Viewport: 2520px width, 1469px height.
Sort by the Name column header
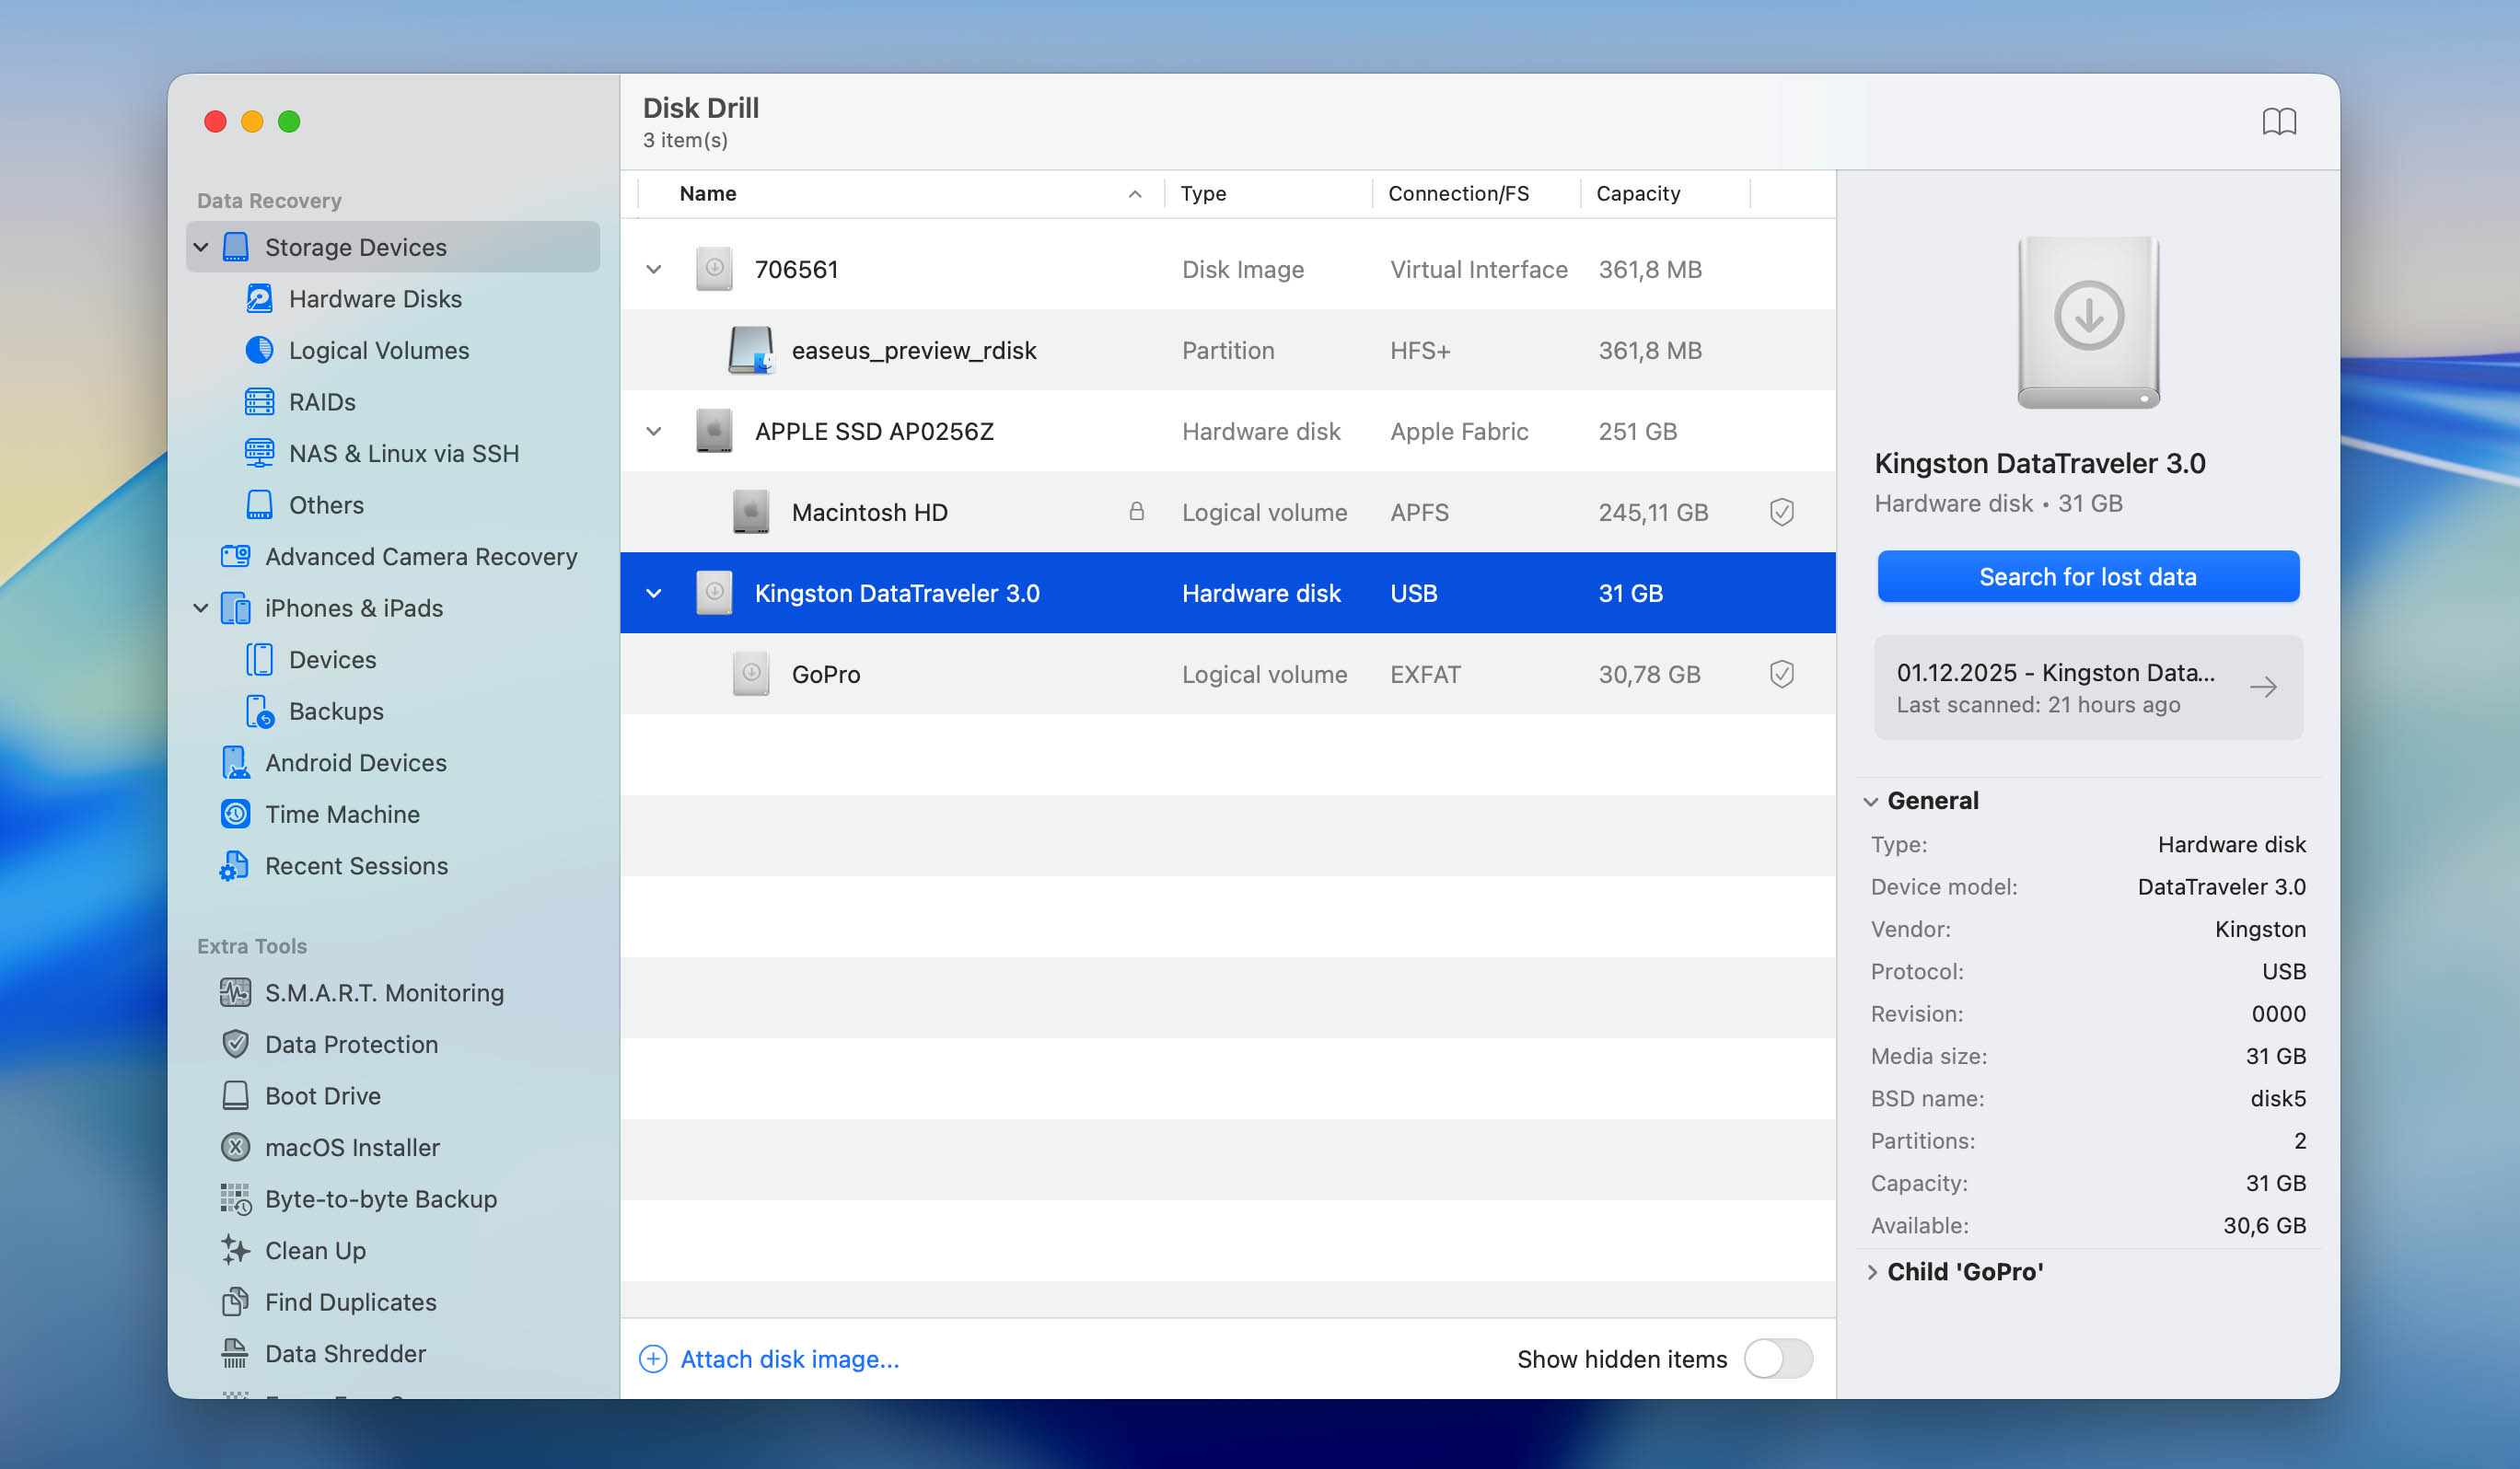click(708, 194)
